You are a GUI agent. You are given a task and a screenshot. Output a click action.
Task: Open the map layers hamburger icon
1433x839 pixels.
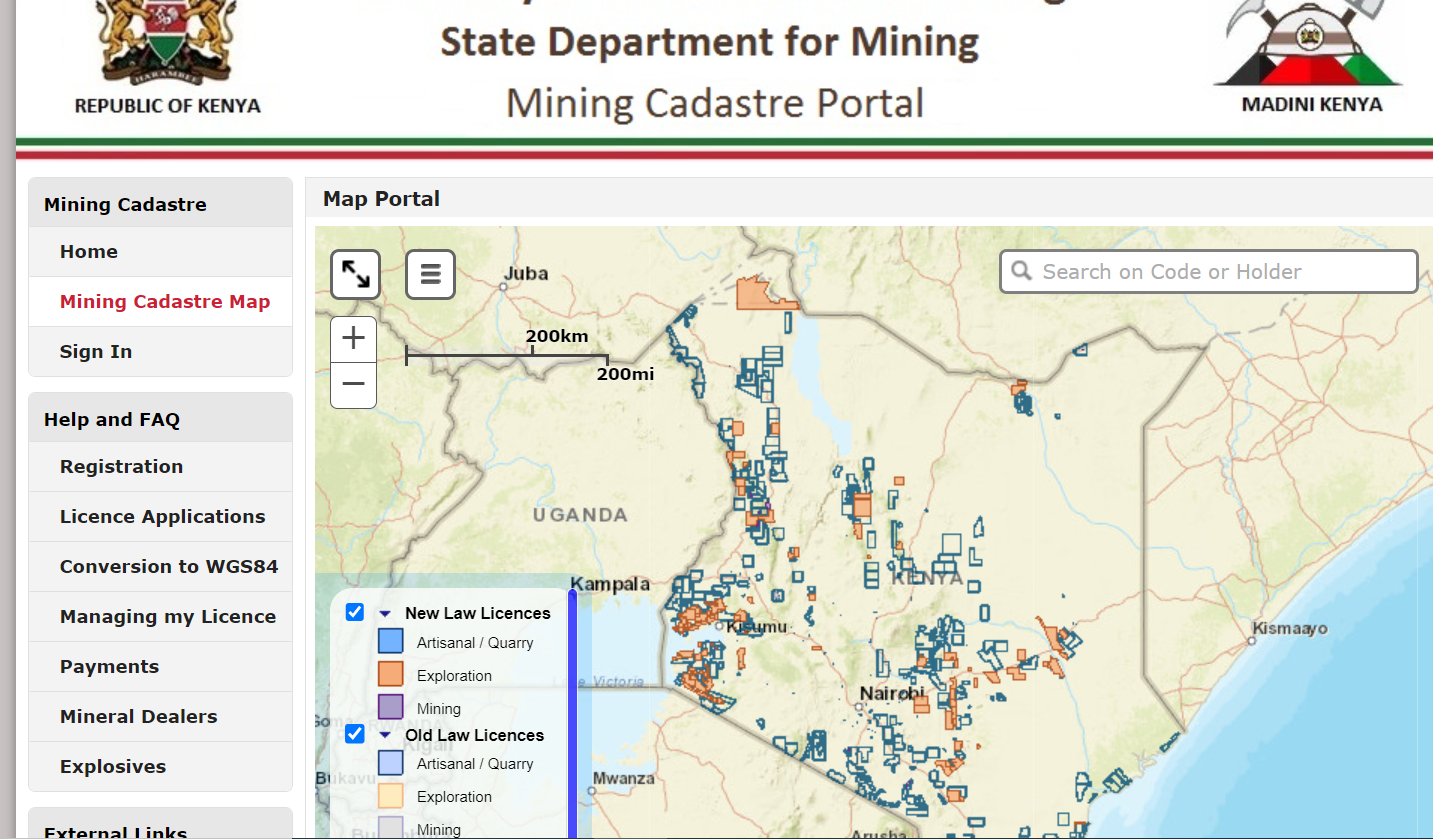(x=430, y=274)
